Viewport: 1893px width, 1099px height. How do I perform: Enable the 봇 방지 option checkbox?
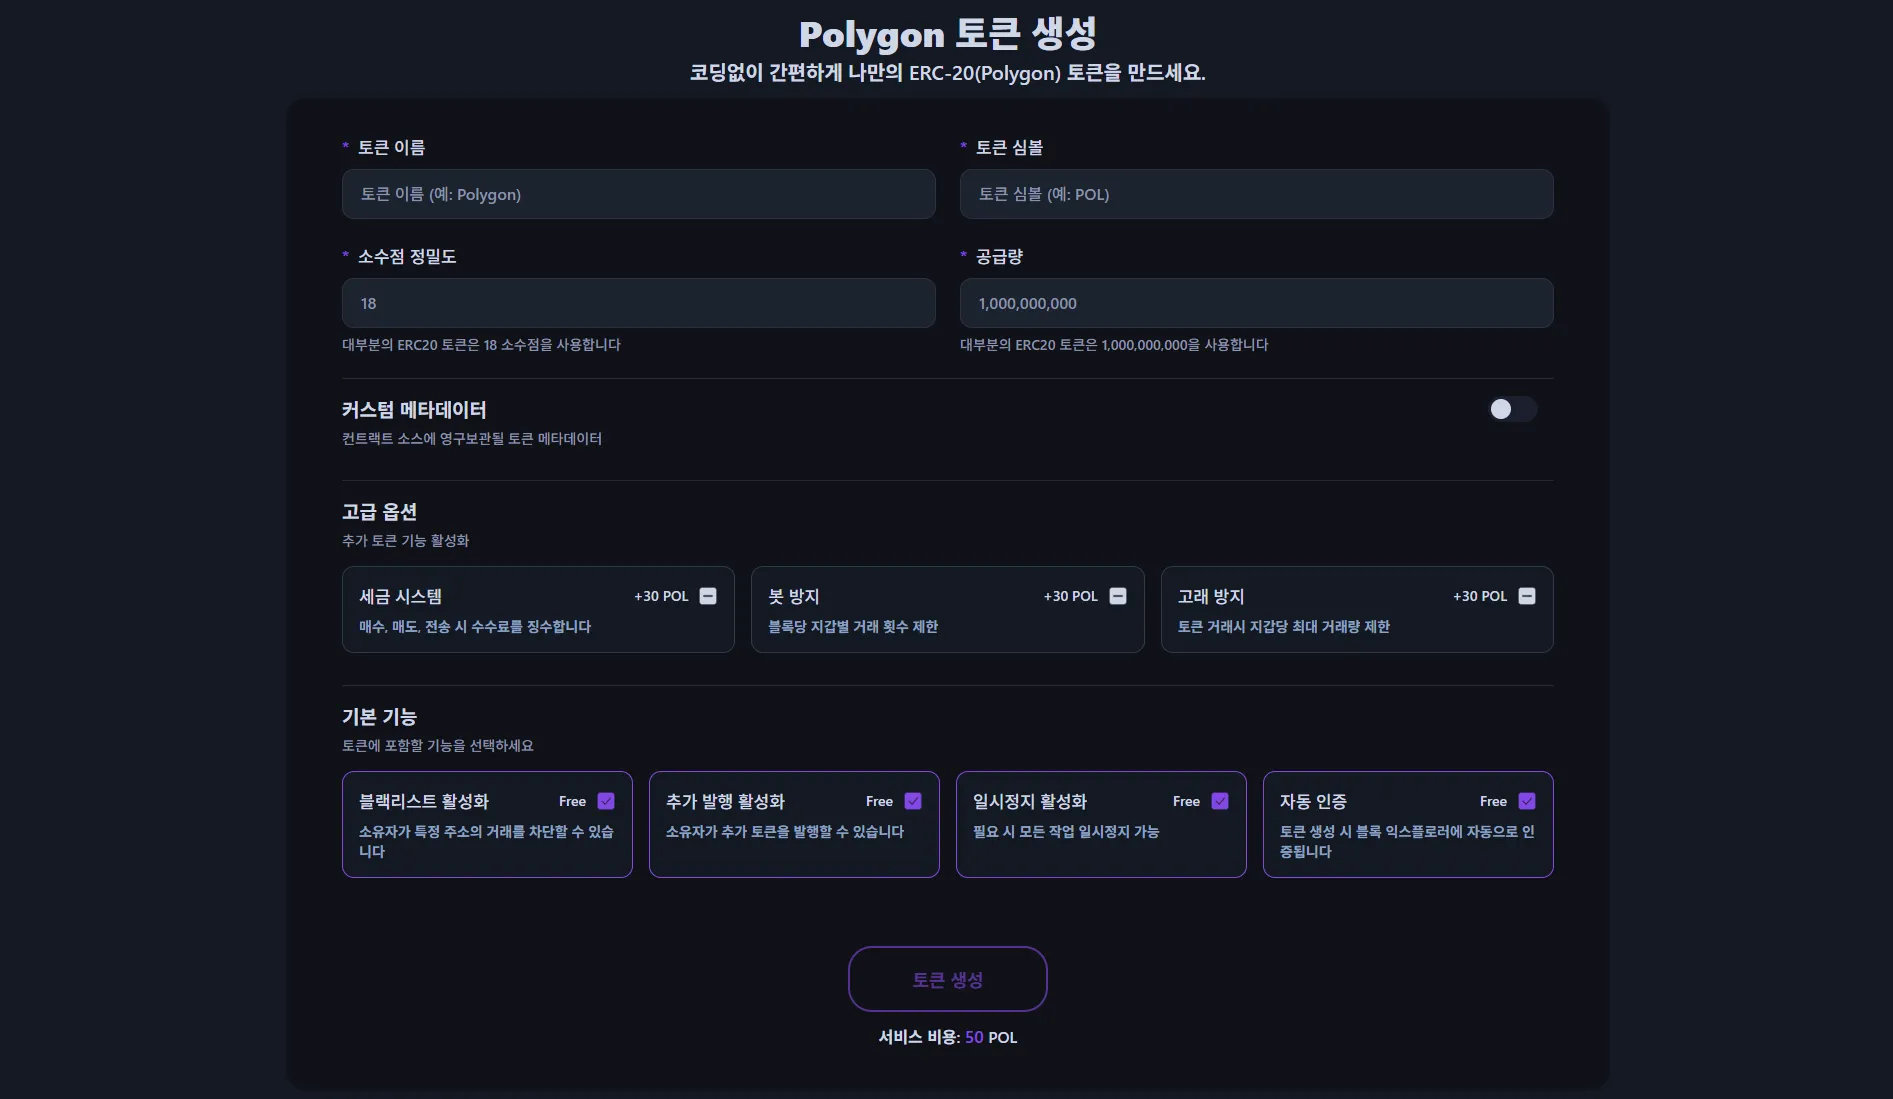[1118, 596]
